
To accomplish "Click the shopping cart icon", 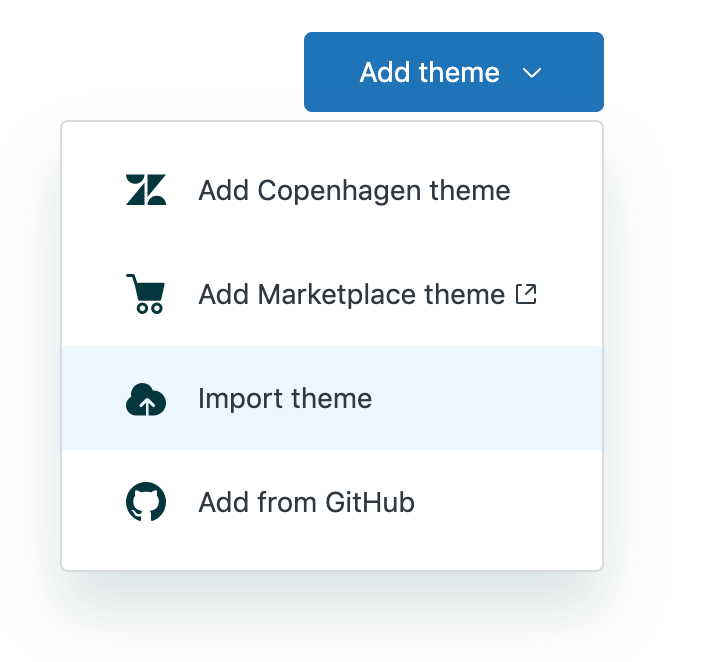I will (x=146, y=294).
